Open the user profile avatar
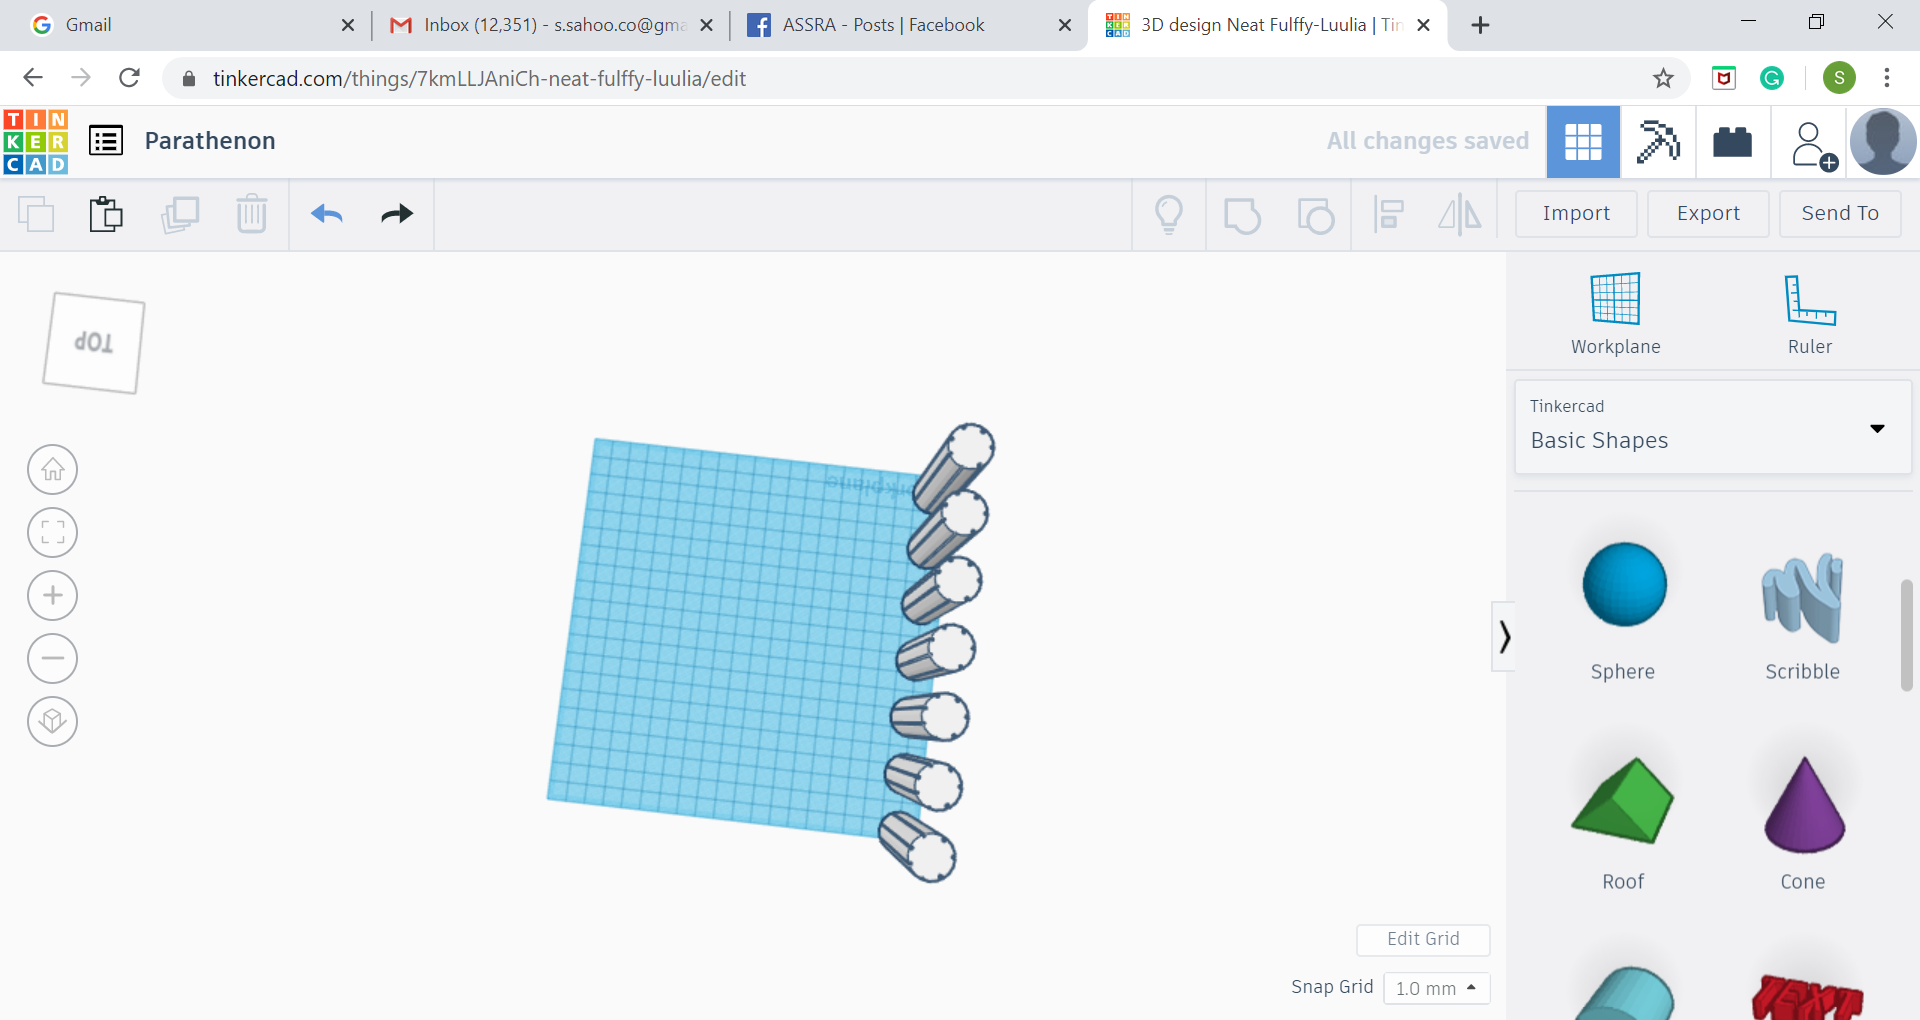 click(1883, 142)
